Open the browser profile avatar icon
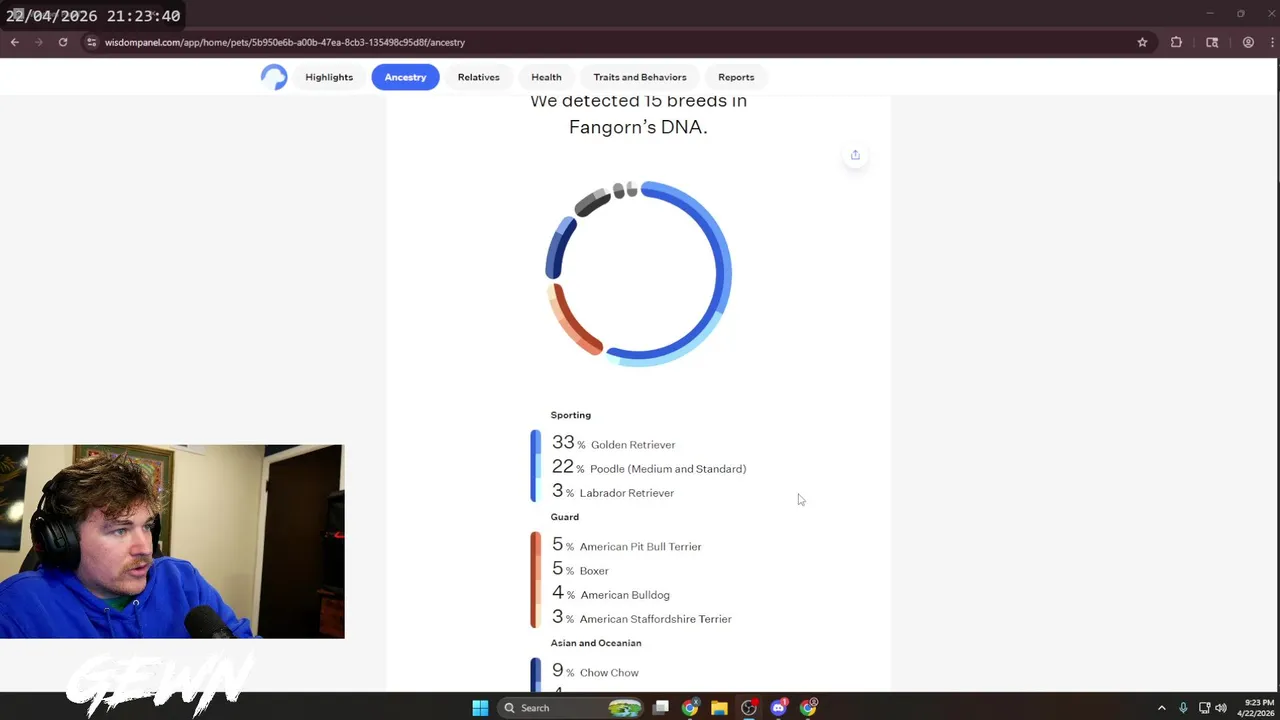Viewport: 1280px width, 720px height. 1248,42
